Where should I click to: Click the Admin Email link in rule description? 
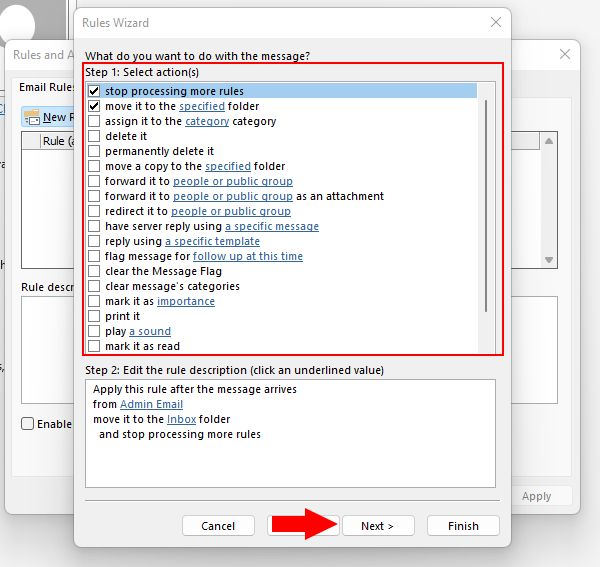tap(151, 404)
